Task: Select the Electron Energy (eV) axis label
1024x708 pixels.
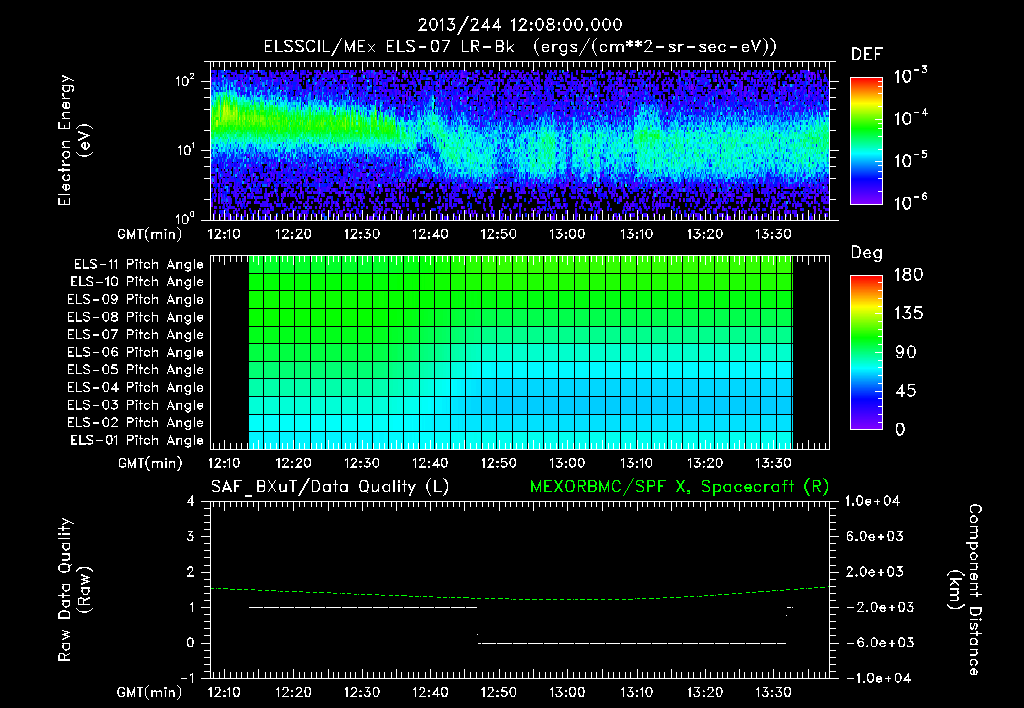Action: 74,140
